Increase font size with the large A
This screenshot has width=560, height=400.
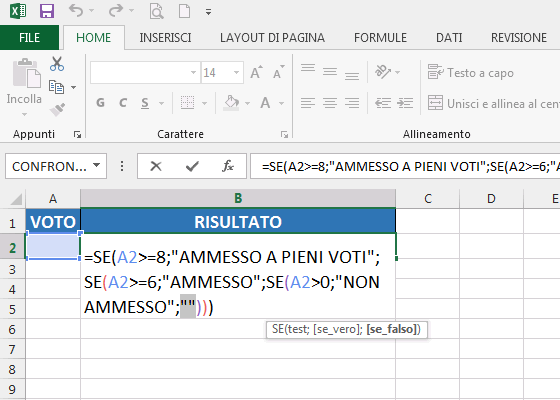pos(256,73)
